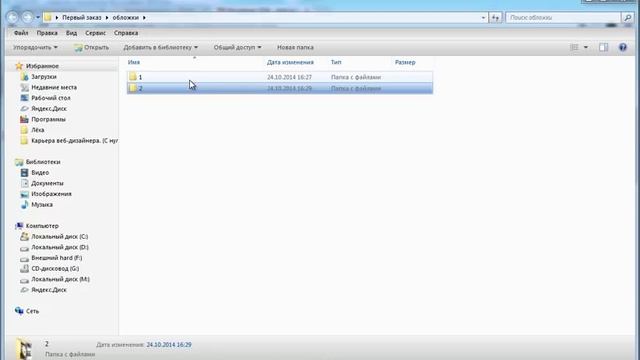Click date value '24.10.2014 16:29' in details pane
Screen dimensions: 640x360
tap(169, 345)
